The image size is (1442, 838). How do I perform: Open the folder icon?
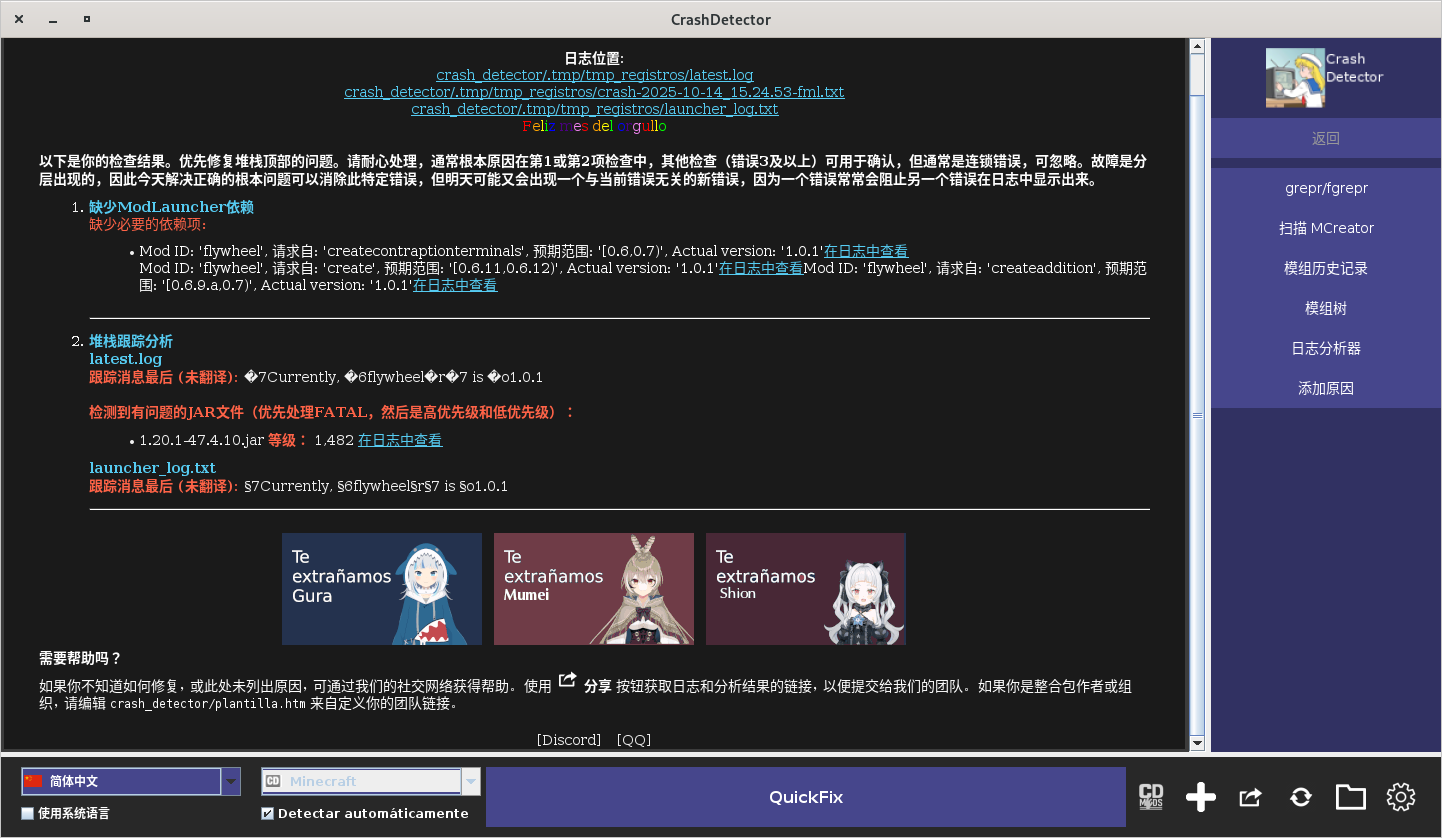pyautogui.click(x=1350, y=797)
